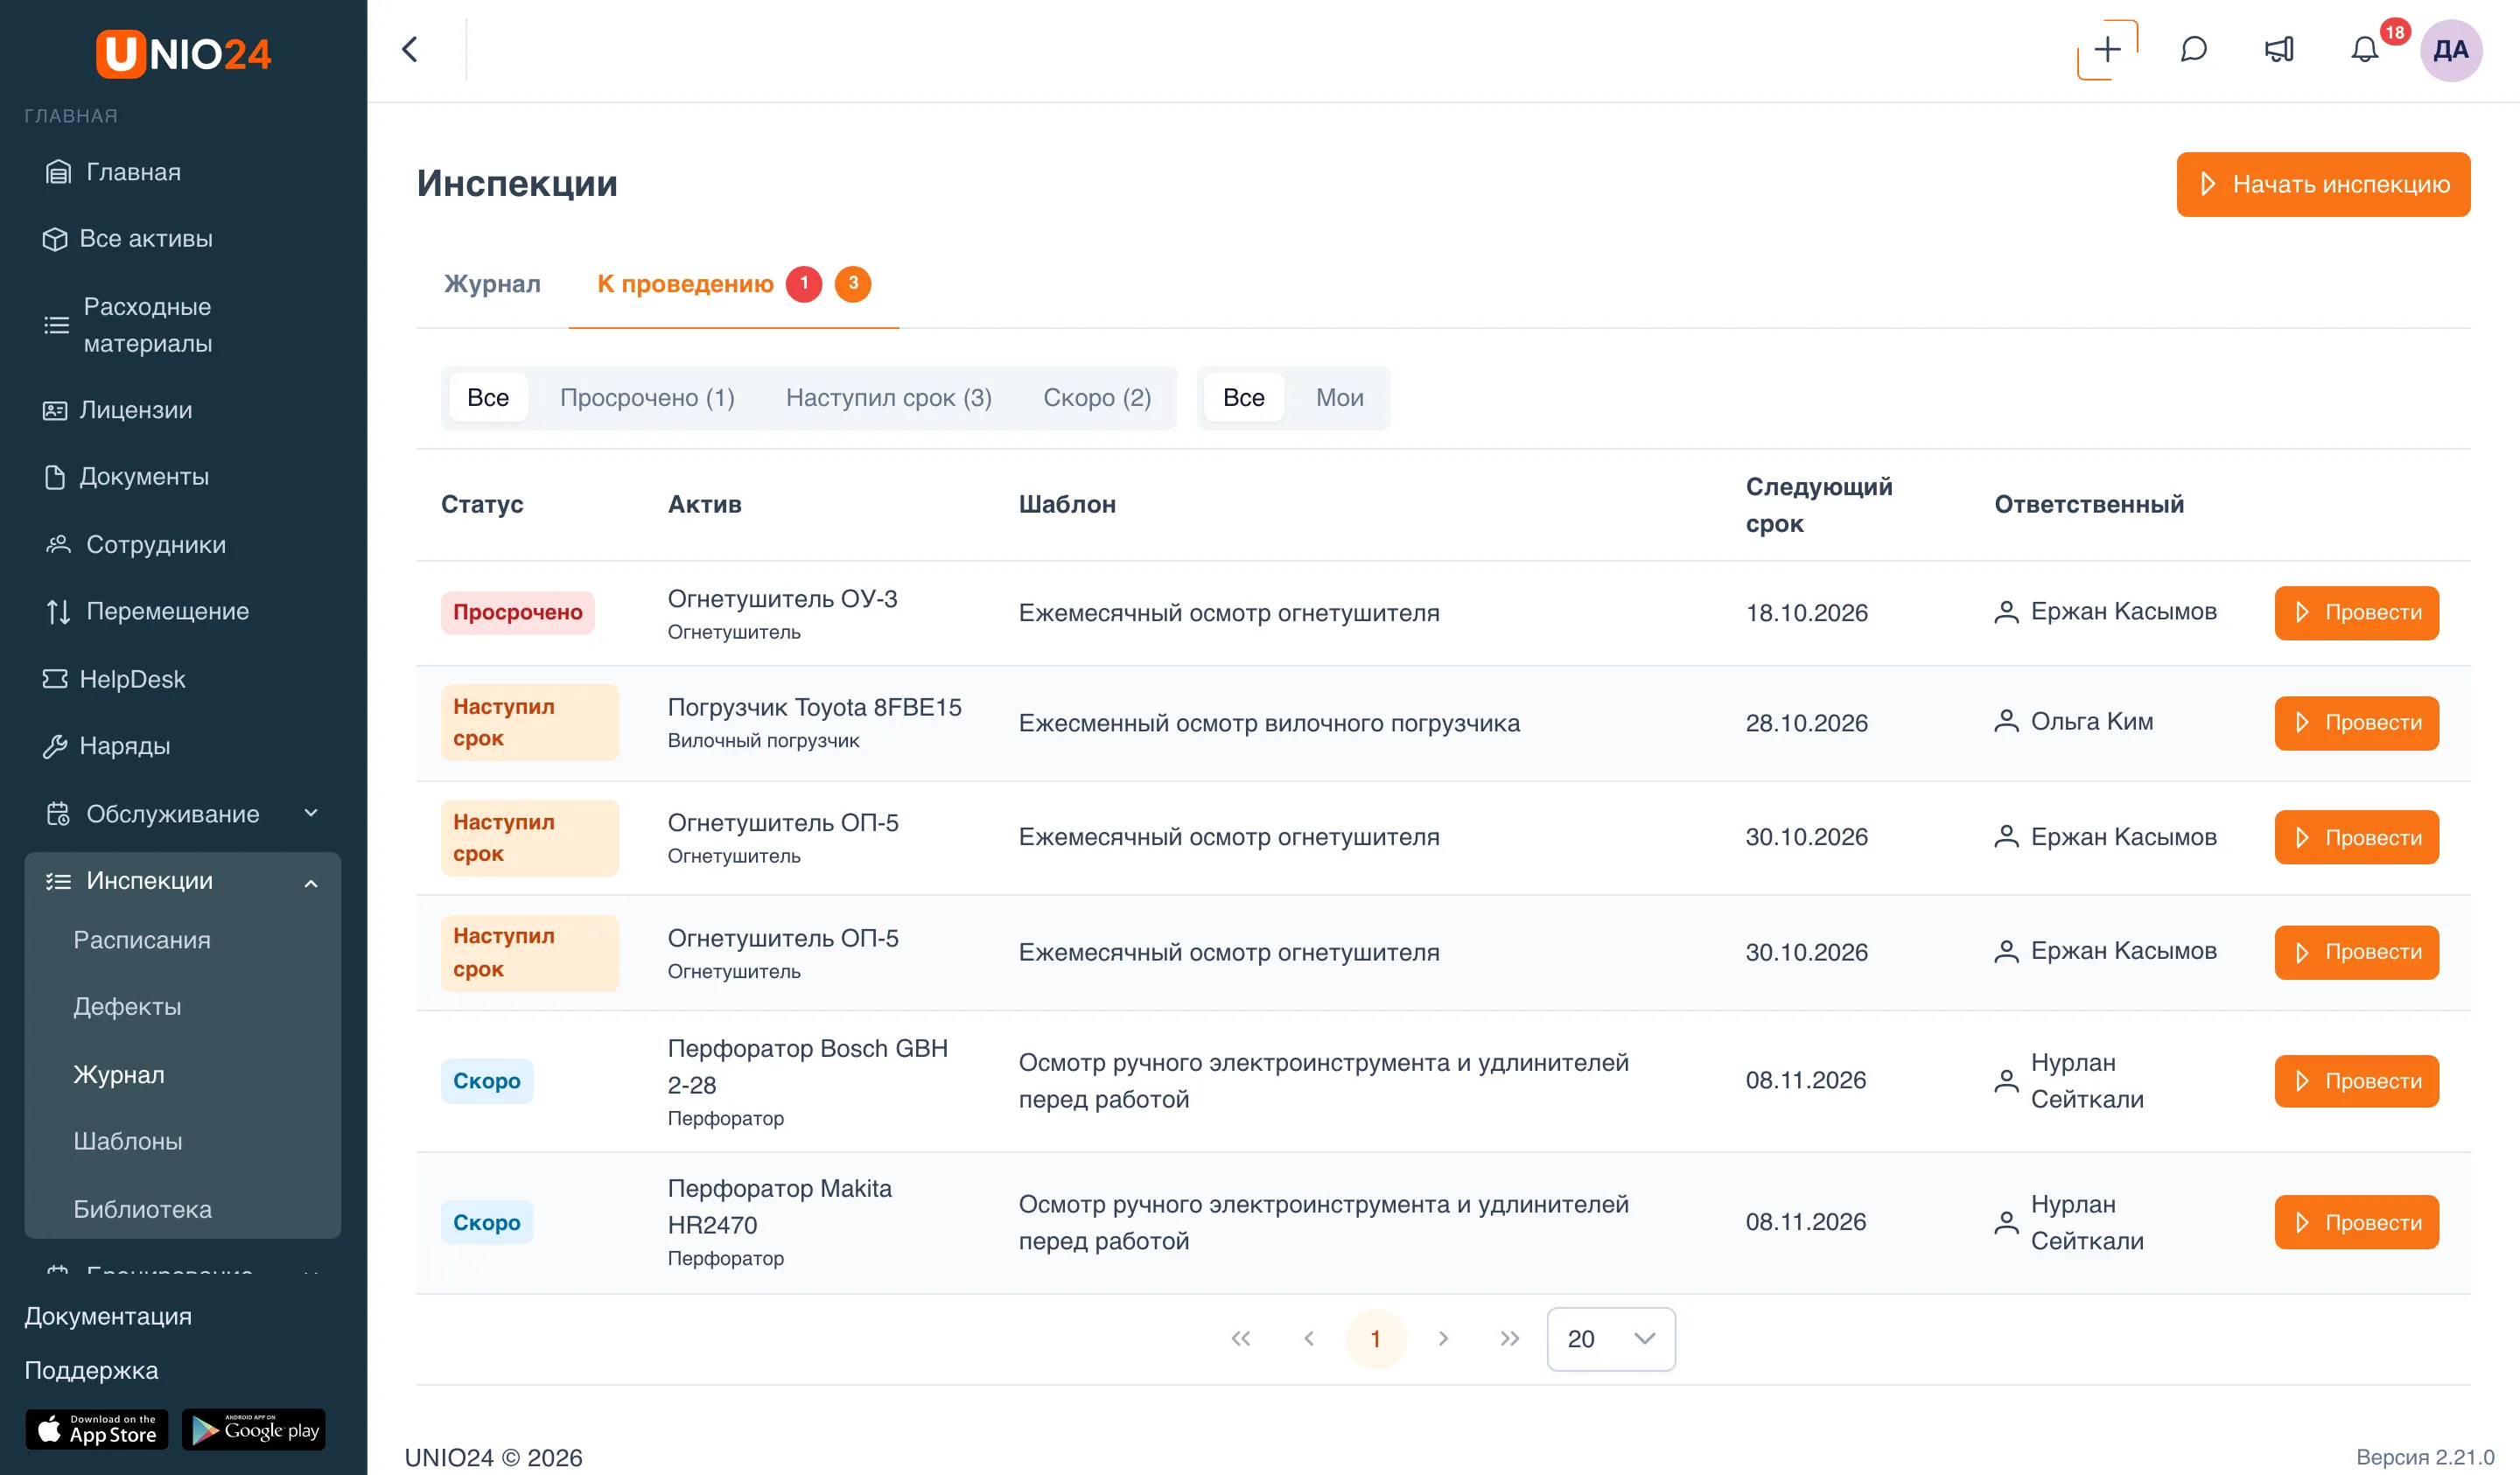Open the megaphone announcements icon
2520x1475 pixels.
(x=2279, y=50)
